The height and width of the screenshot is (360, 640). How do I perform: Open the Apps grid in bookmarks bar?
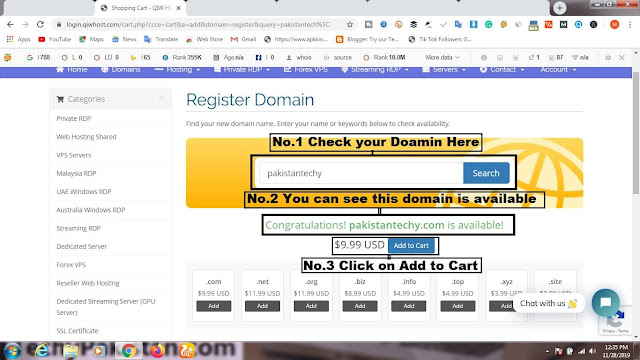tap(18, 39)
